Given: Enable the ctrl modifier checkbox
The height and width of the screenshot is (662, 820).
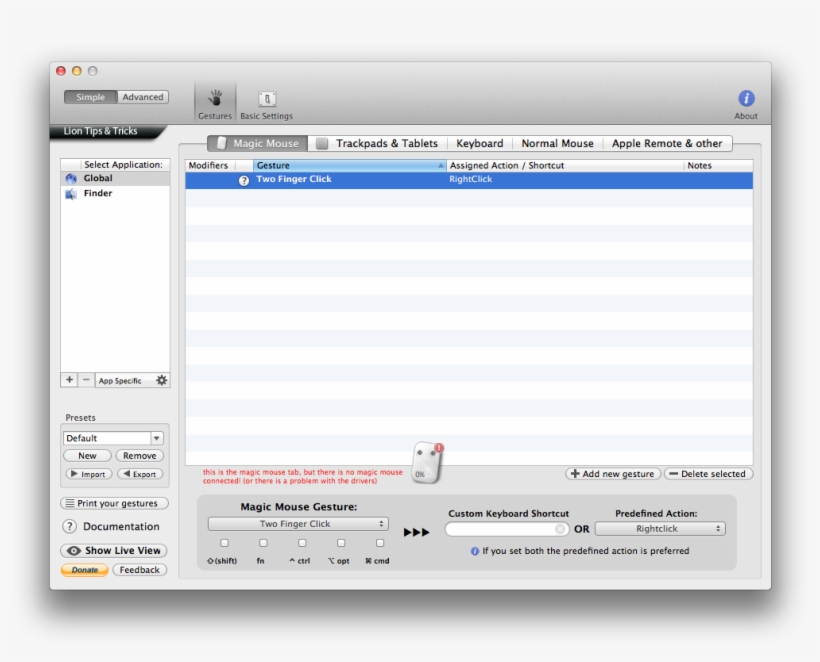Looking at the screenshot, I should pos(302,543).
